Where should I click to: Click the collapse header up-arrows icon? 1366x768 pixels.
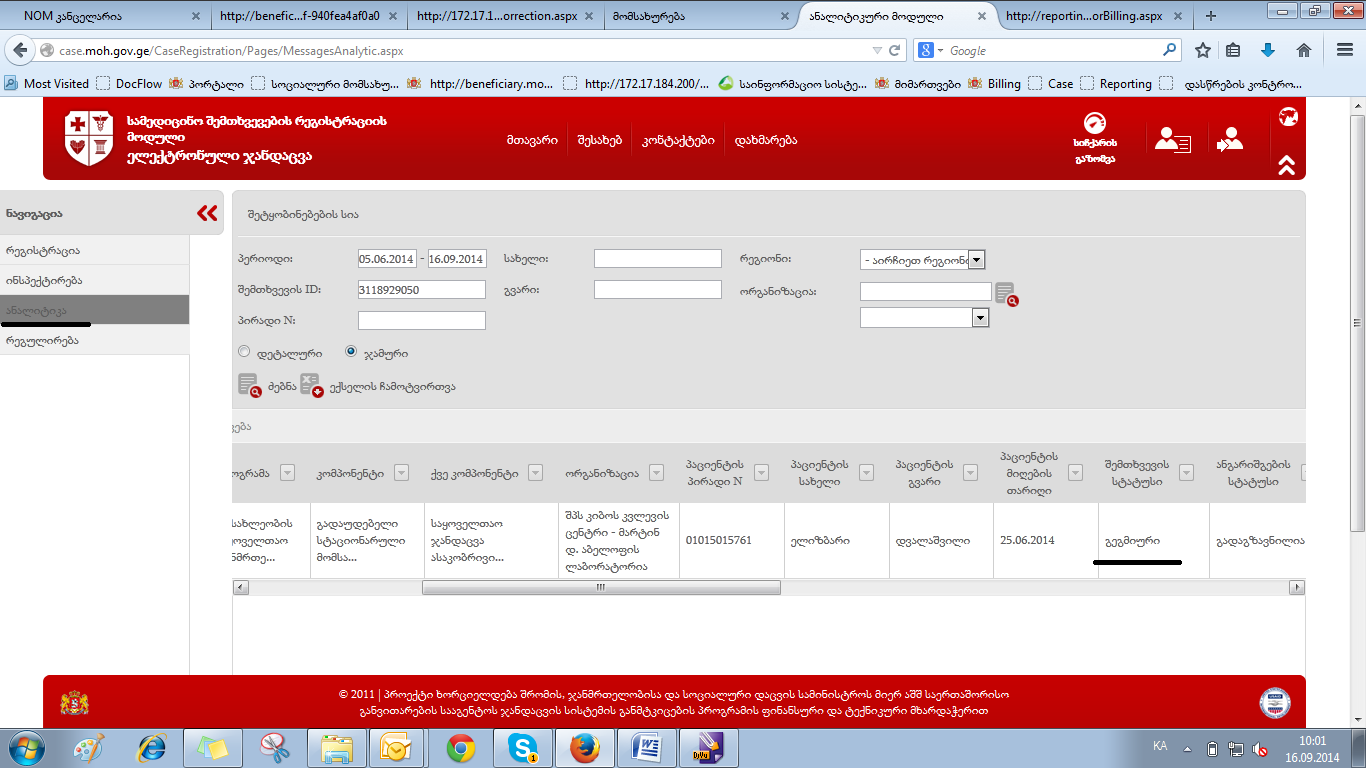[1286, 165]
